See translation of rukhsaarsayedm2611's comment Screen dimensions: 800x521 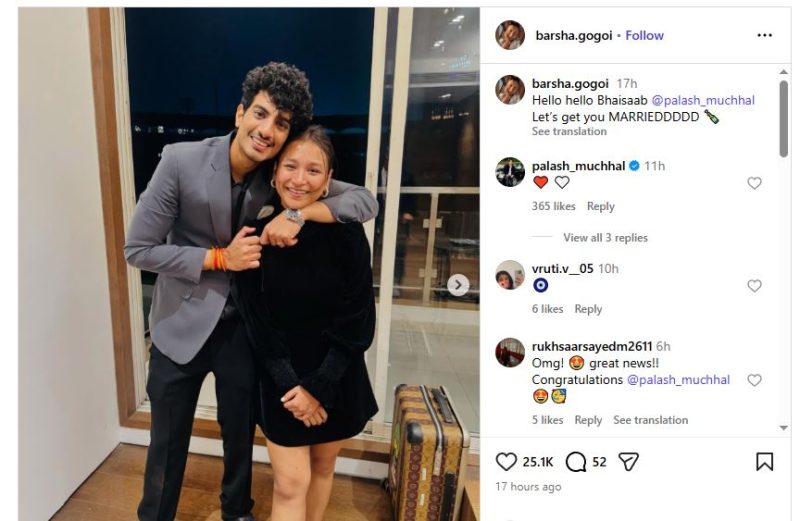[x=650, y=420]
